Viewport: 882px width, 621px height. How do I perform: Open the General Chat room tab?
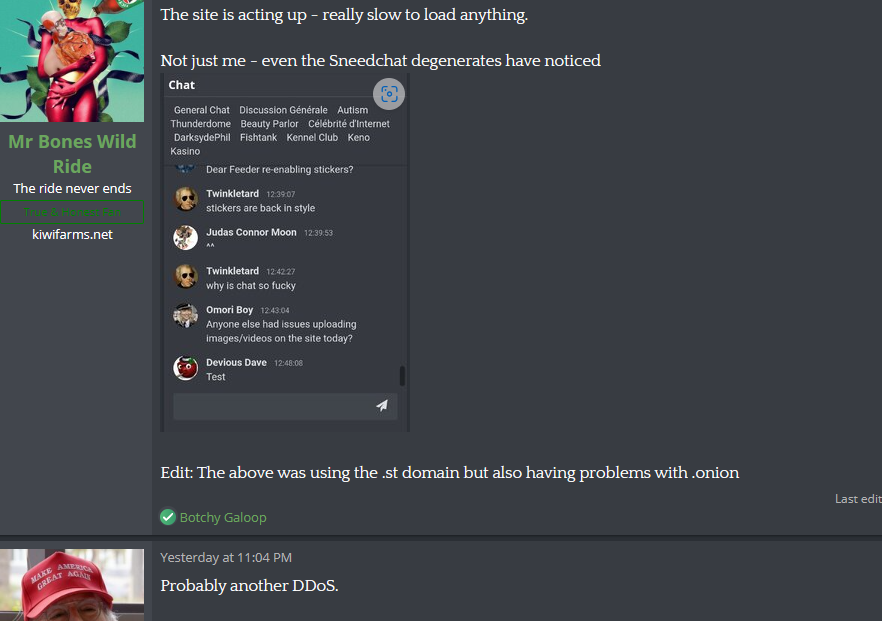(x=201, y=110)
